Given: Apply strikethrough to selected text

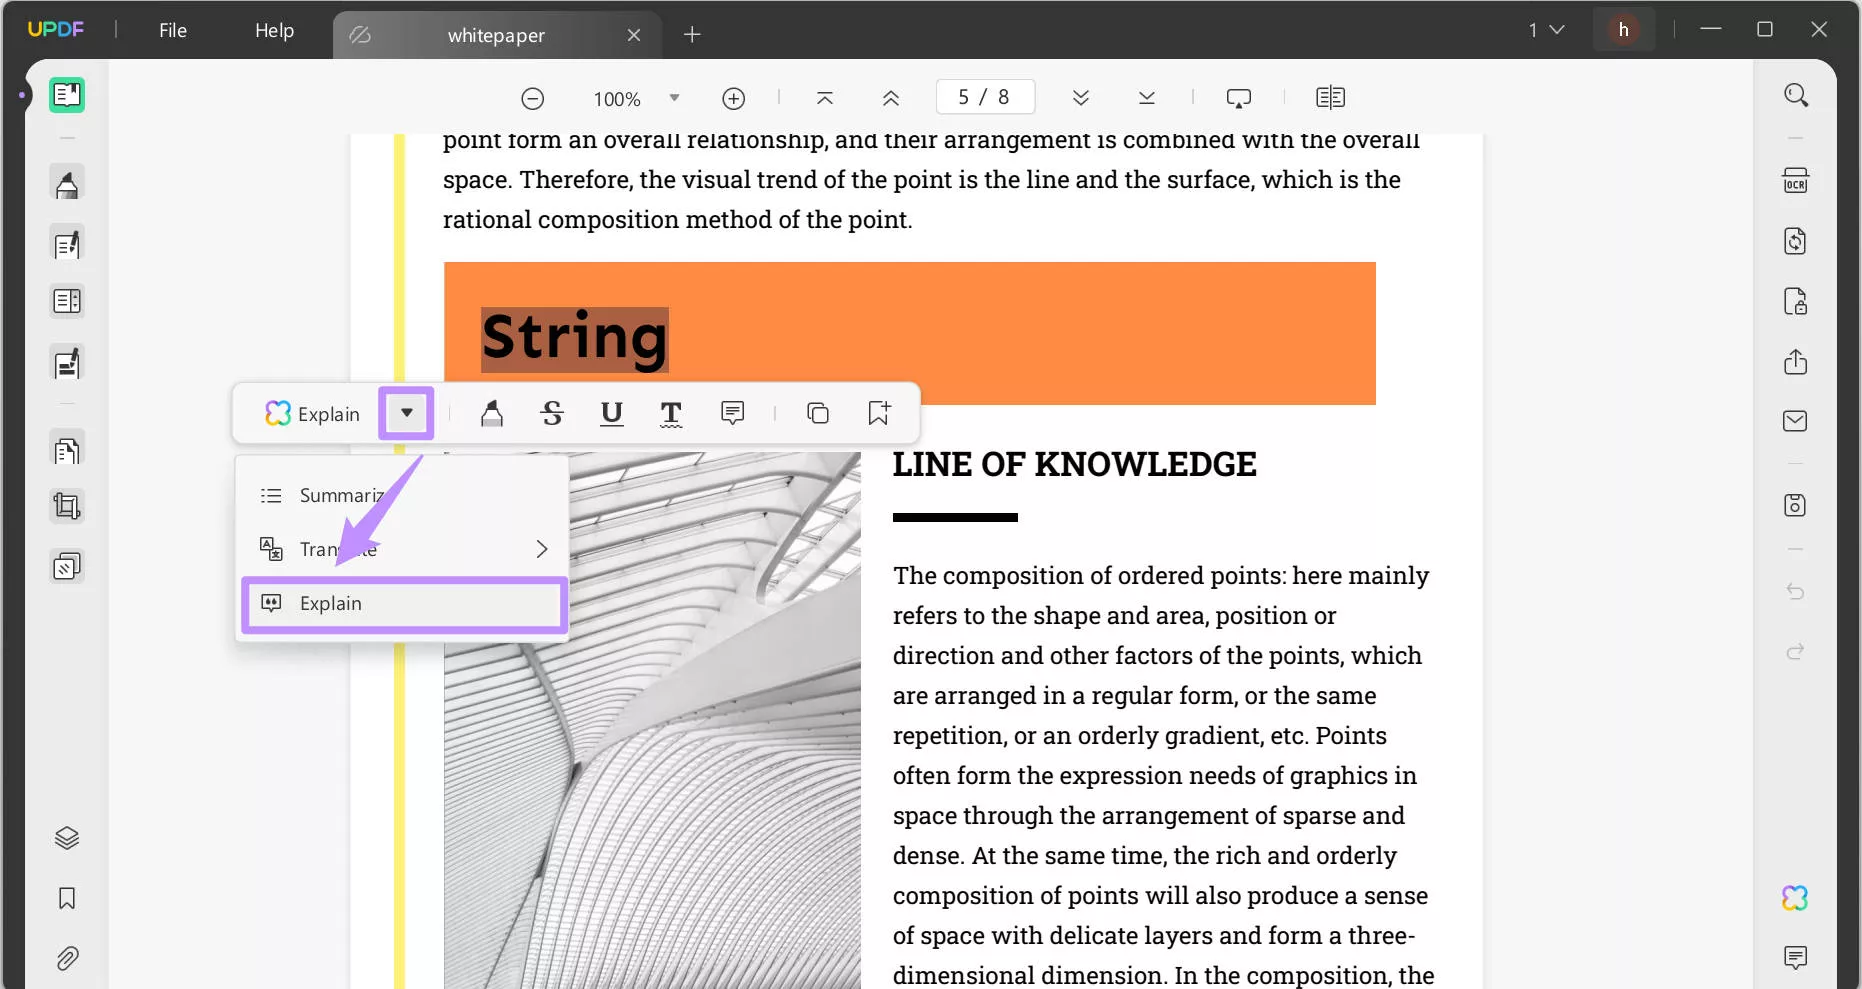Looking at the screenshot, I should pos(552,413).
